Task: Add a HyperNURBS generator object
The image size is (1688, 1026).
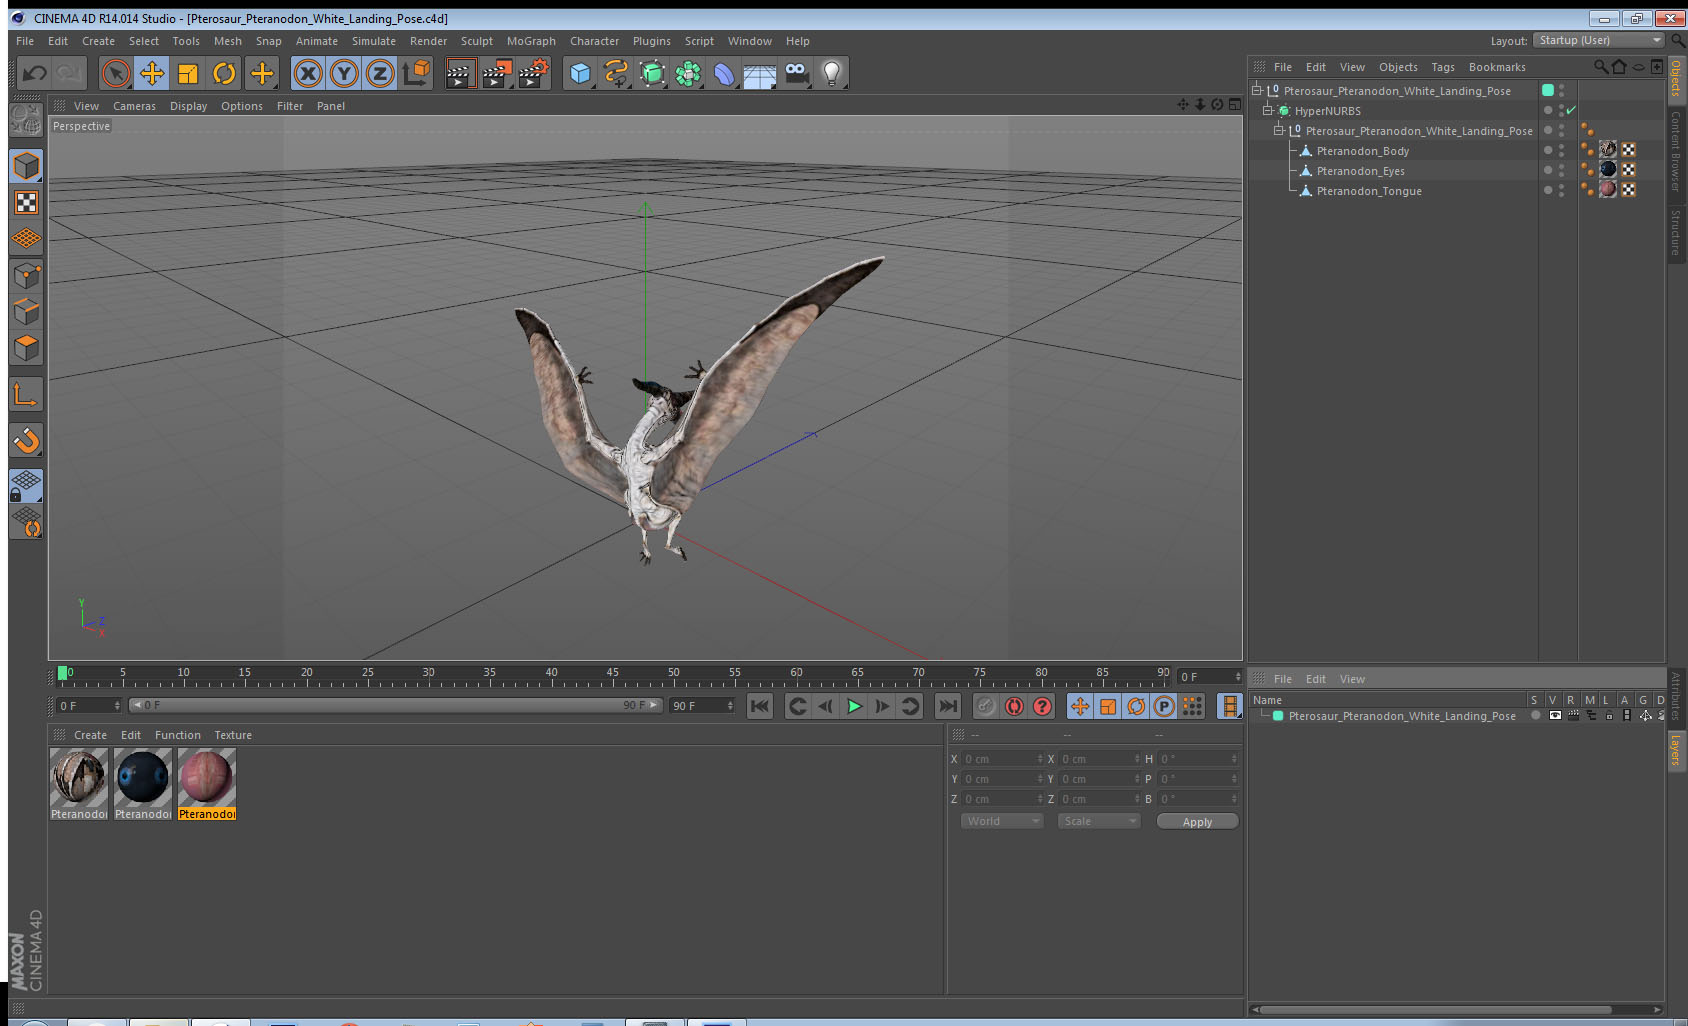Action: [x=652, y=73]
